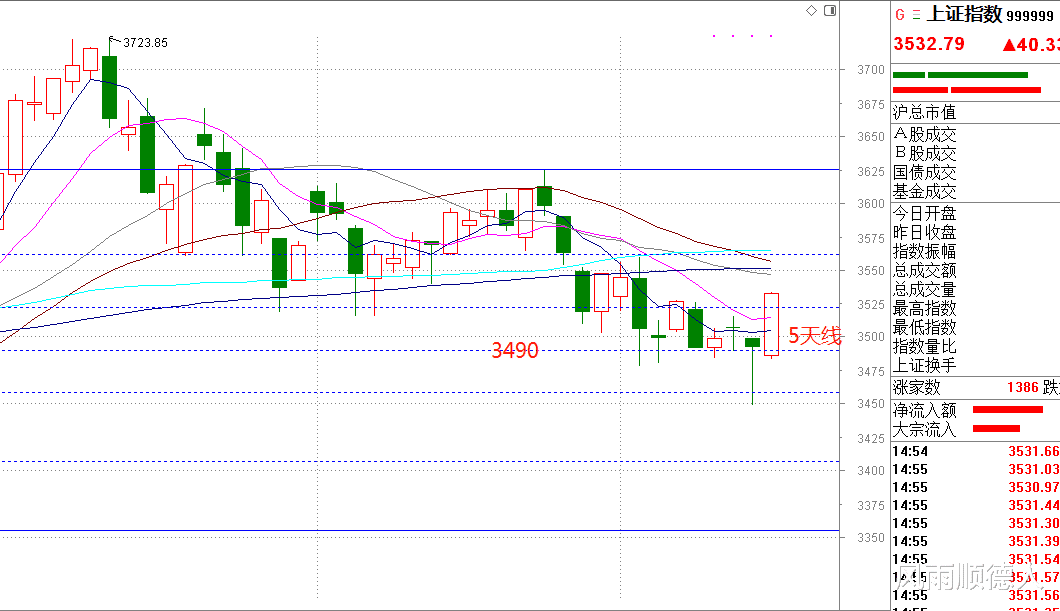Toggle the side panel icon above the chart
Screen dimensions: 1060x611
click(x=830, y=10)
